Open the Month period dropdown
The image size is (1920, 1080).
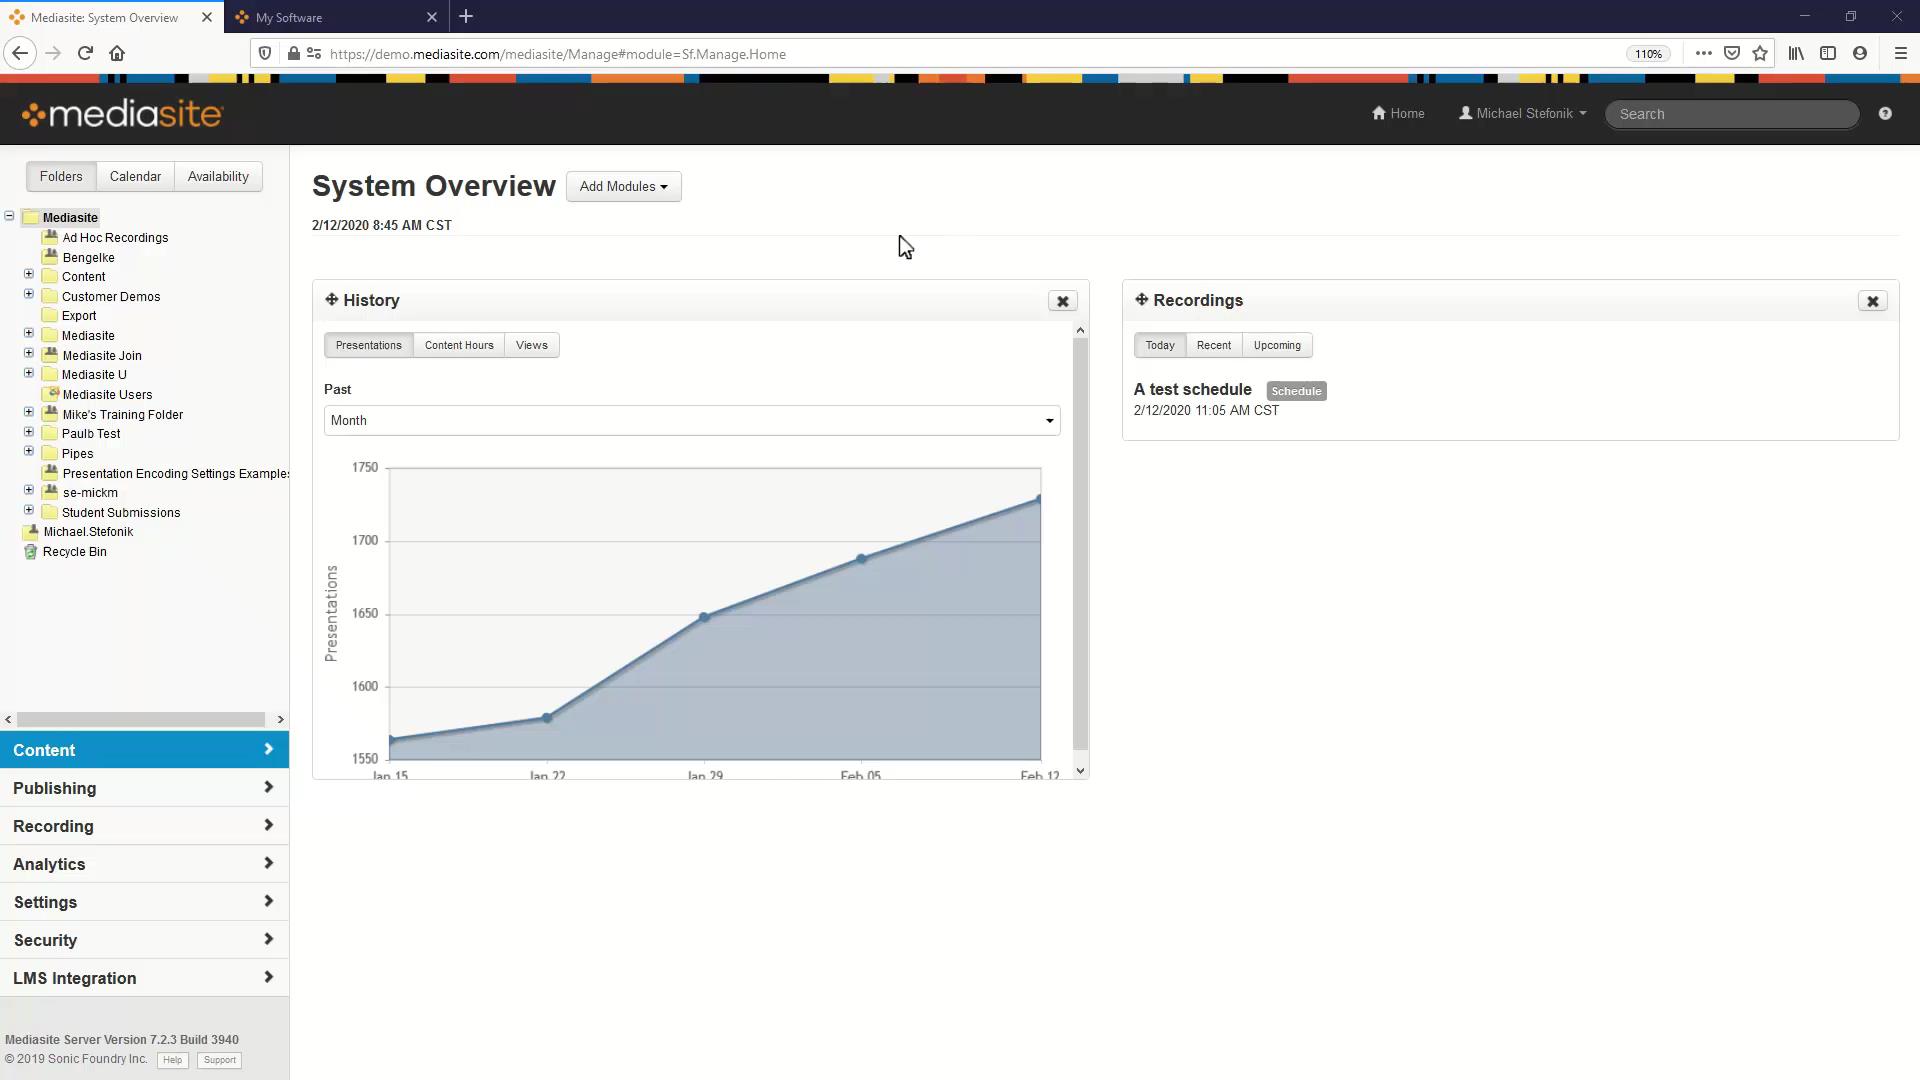691,421
